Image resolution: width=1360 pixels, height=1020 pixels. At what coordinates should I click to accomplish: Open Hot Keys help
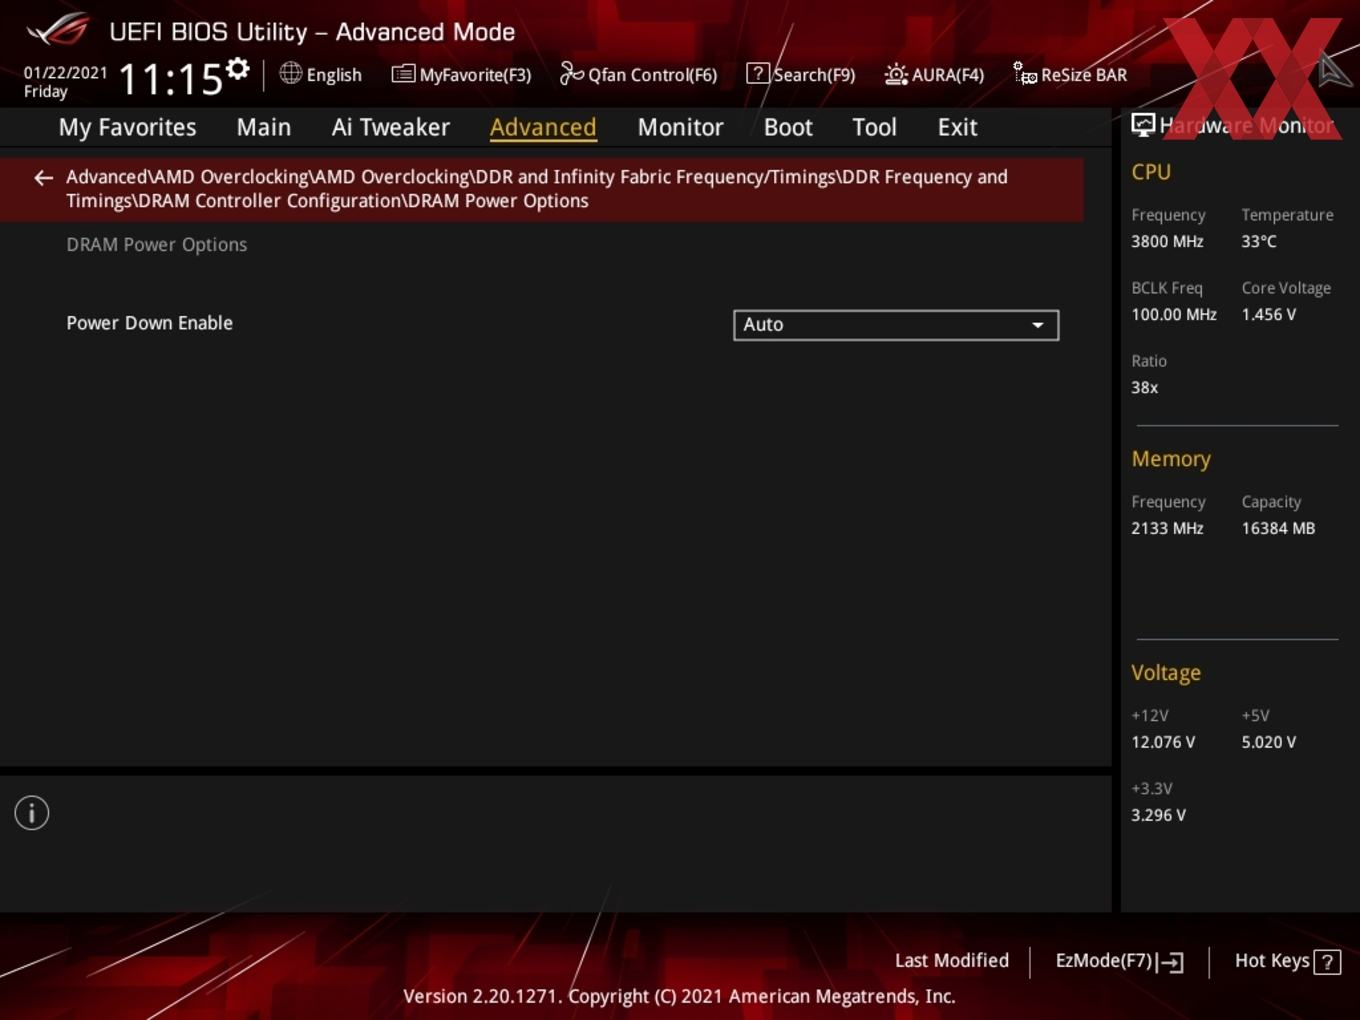(1287, 961)
